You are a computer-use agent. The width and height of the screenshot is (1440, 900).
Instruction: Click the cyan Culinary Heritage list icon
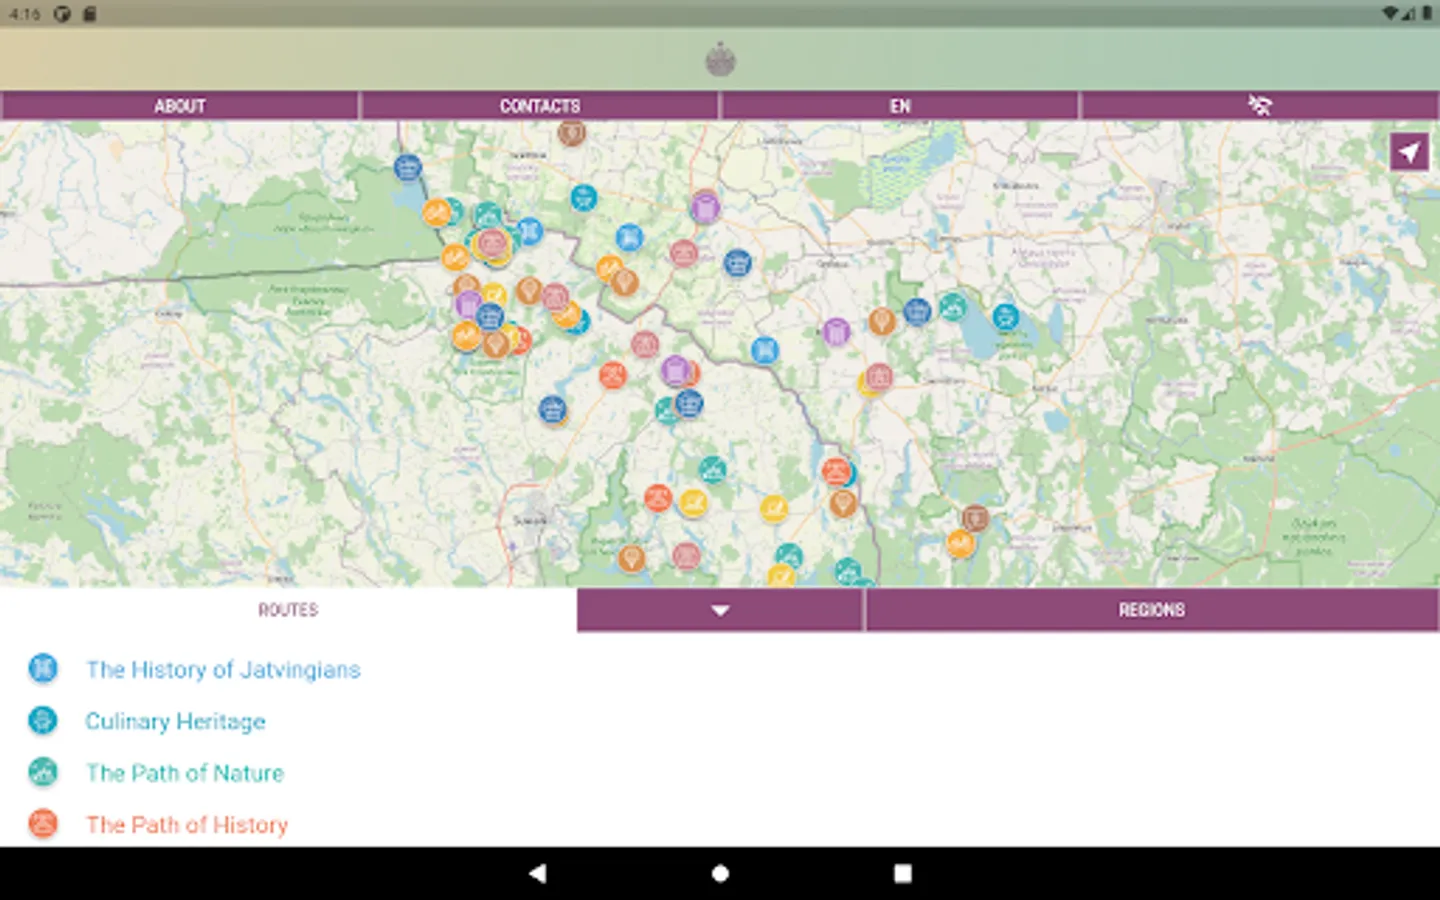43,720
